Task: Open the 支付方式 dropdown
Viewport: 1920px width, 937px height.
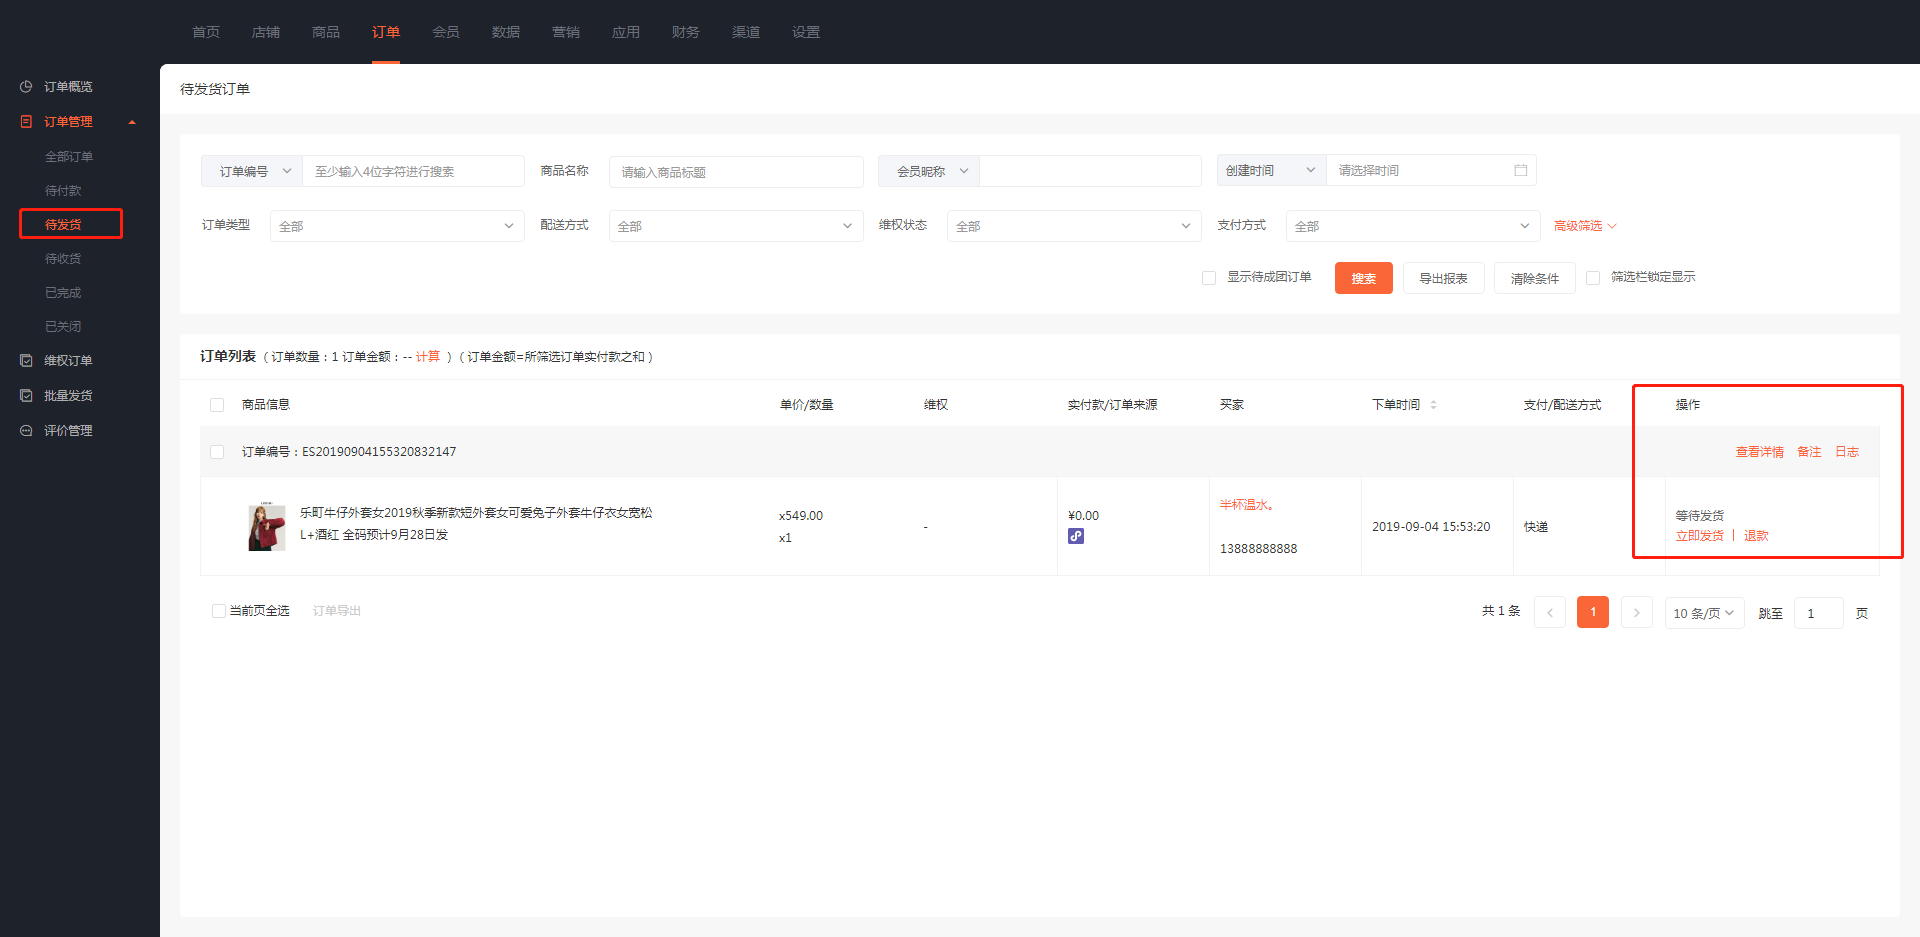Action: [1412, 226]
